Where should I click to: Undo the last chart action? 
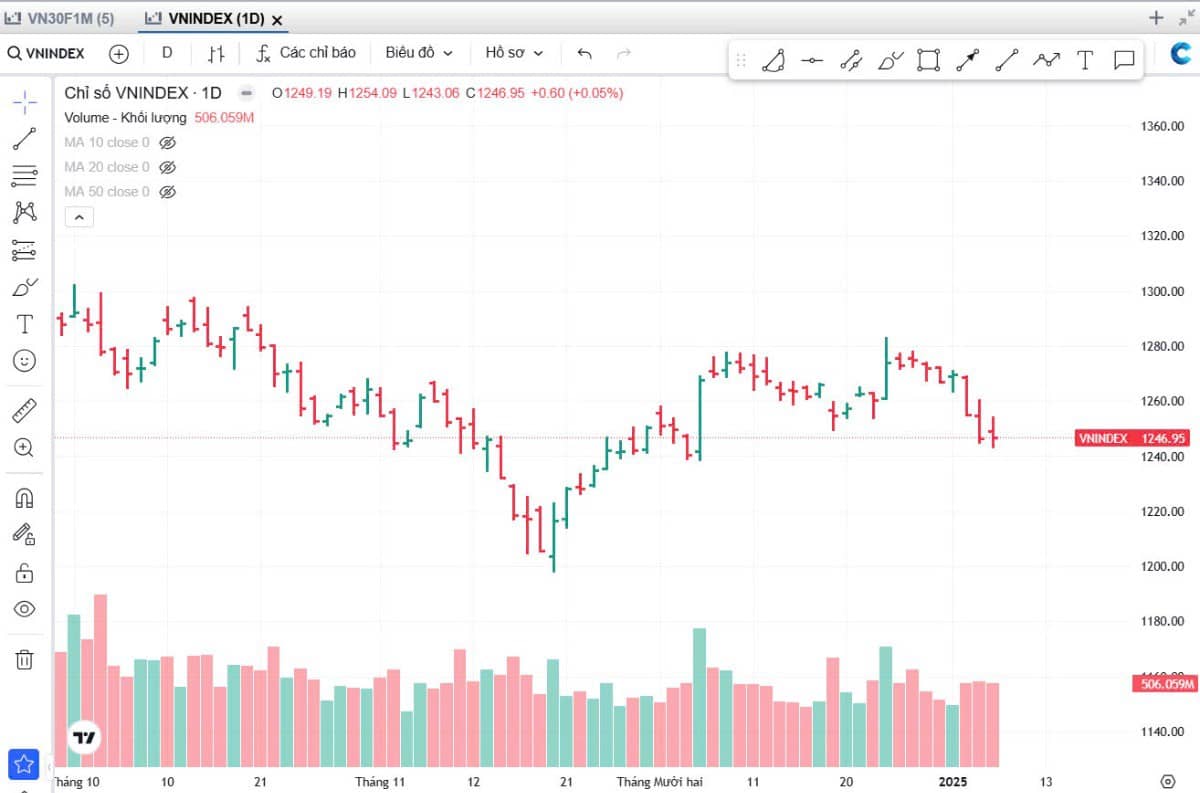585,53
